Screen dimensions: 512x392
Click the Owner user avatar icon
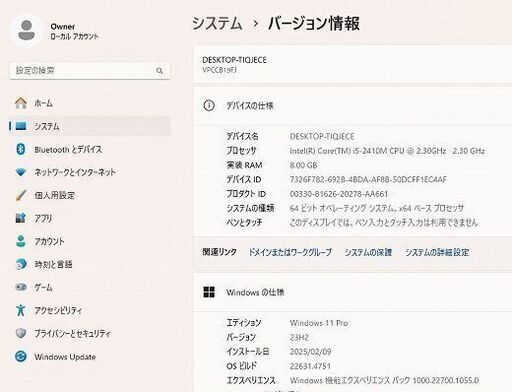[x=27, y=30]
